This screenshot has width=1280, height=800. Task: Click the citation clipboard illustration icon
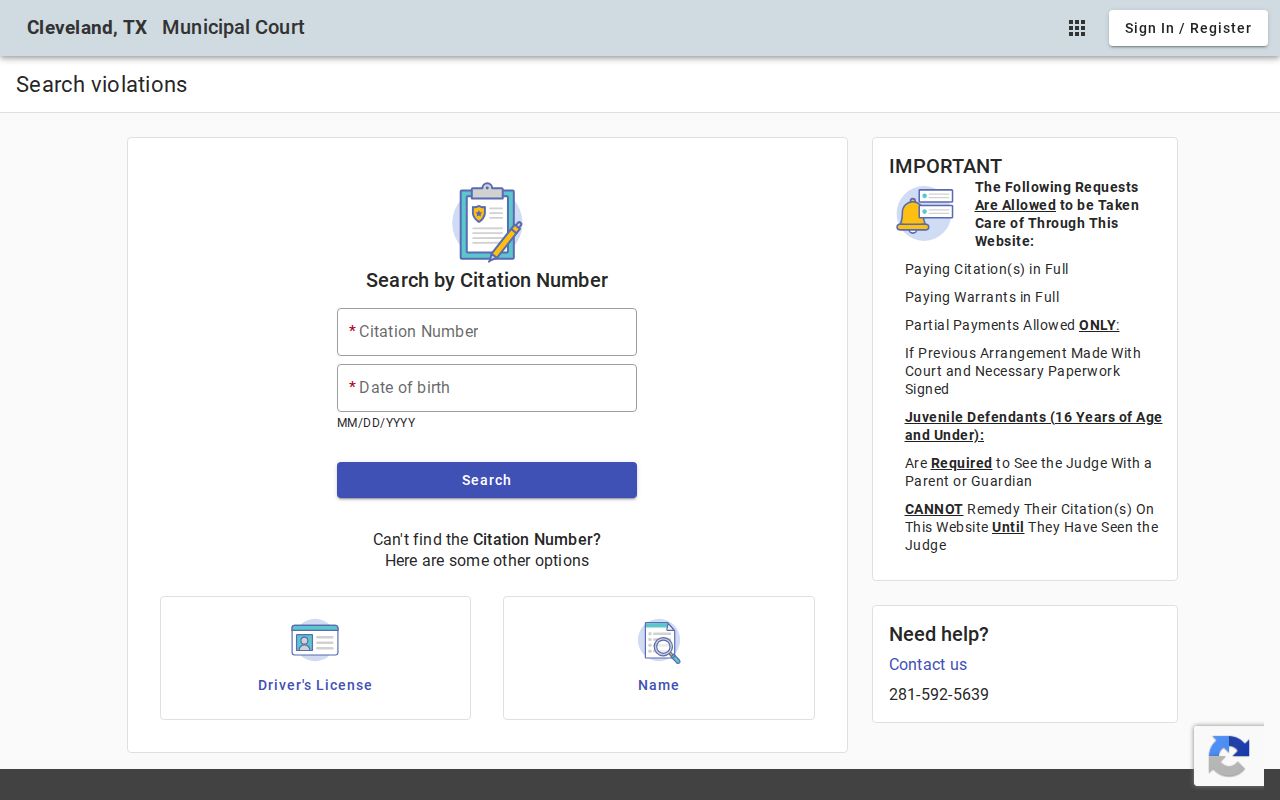(x=487, y=222)
